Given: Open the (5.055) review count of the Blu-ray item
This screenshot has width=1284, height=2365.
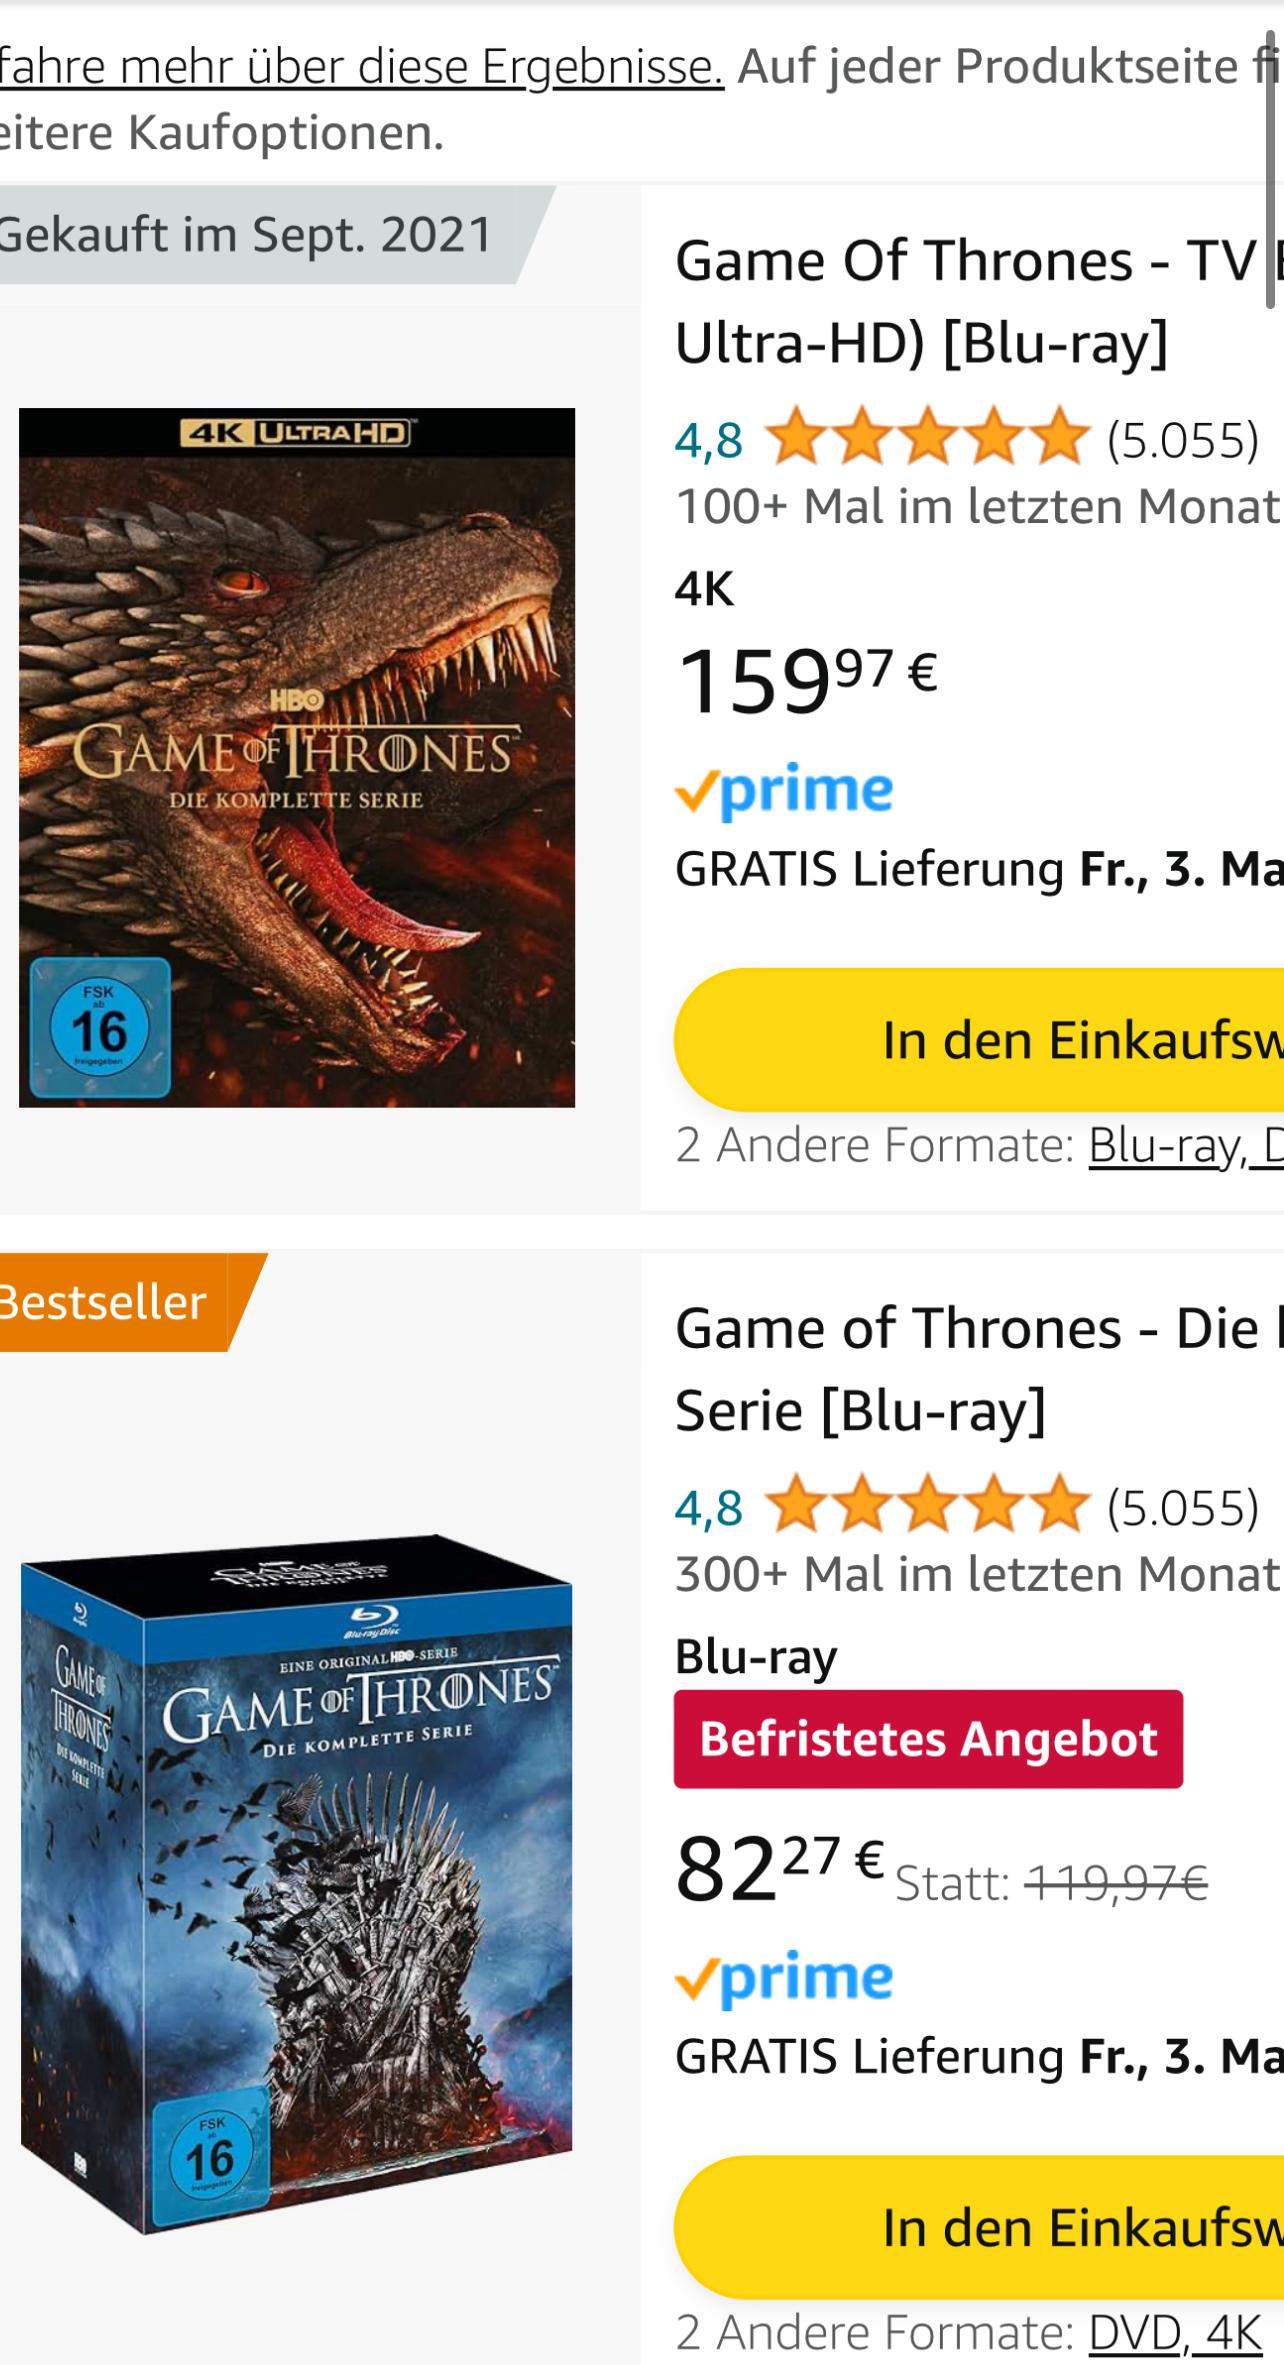Looking at the screenshot, I should (x=1182, y=1507).
